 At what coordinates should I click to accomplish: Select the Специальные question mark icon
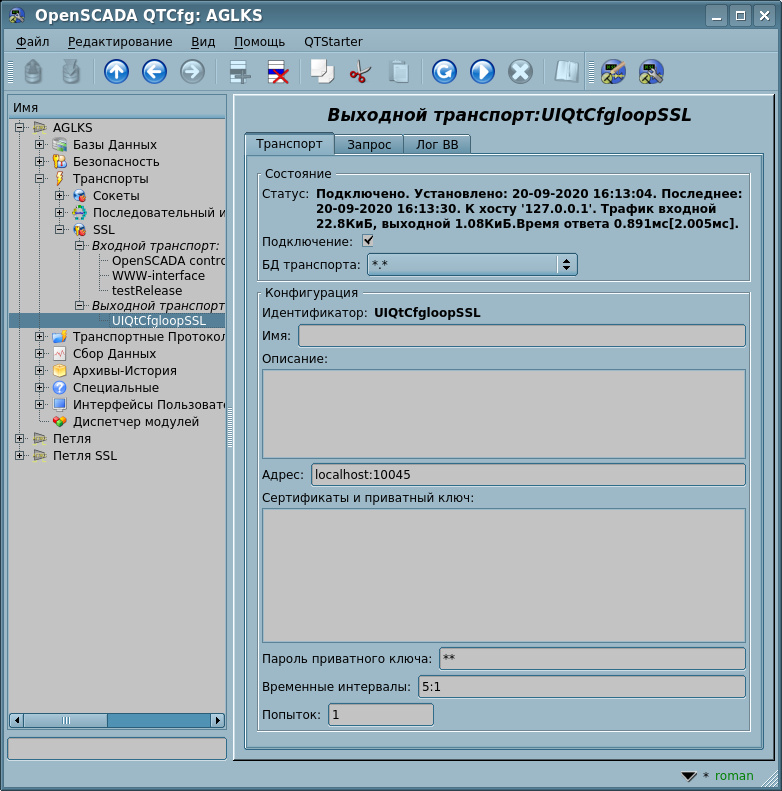[60, 388]
